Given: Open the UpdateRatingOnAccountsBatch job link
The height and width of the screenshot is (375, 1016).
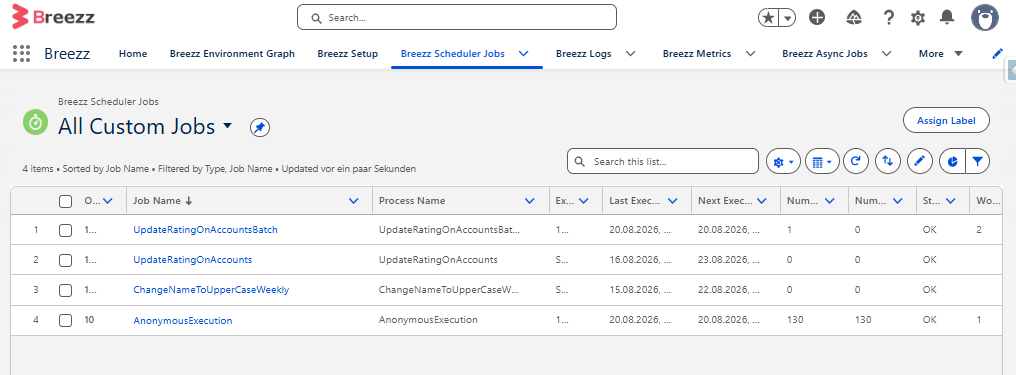Looking at the screenshot, I should click(205, 230).
